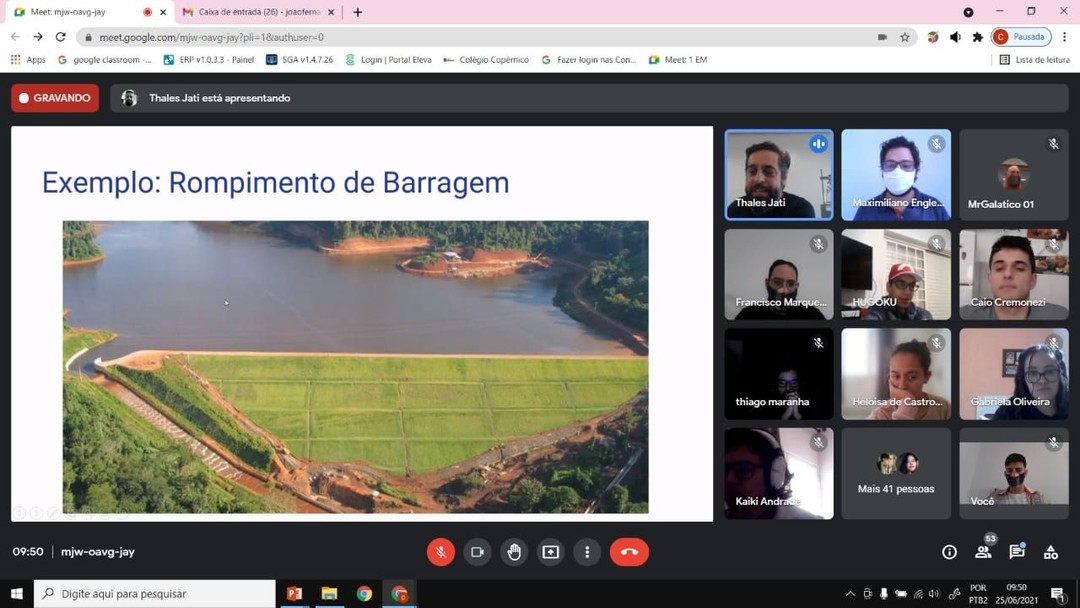Click the Windows search input field
The height and width of the screenshot is (608, 1080).
click(x=150, y=593)
